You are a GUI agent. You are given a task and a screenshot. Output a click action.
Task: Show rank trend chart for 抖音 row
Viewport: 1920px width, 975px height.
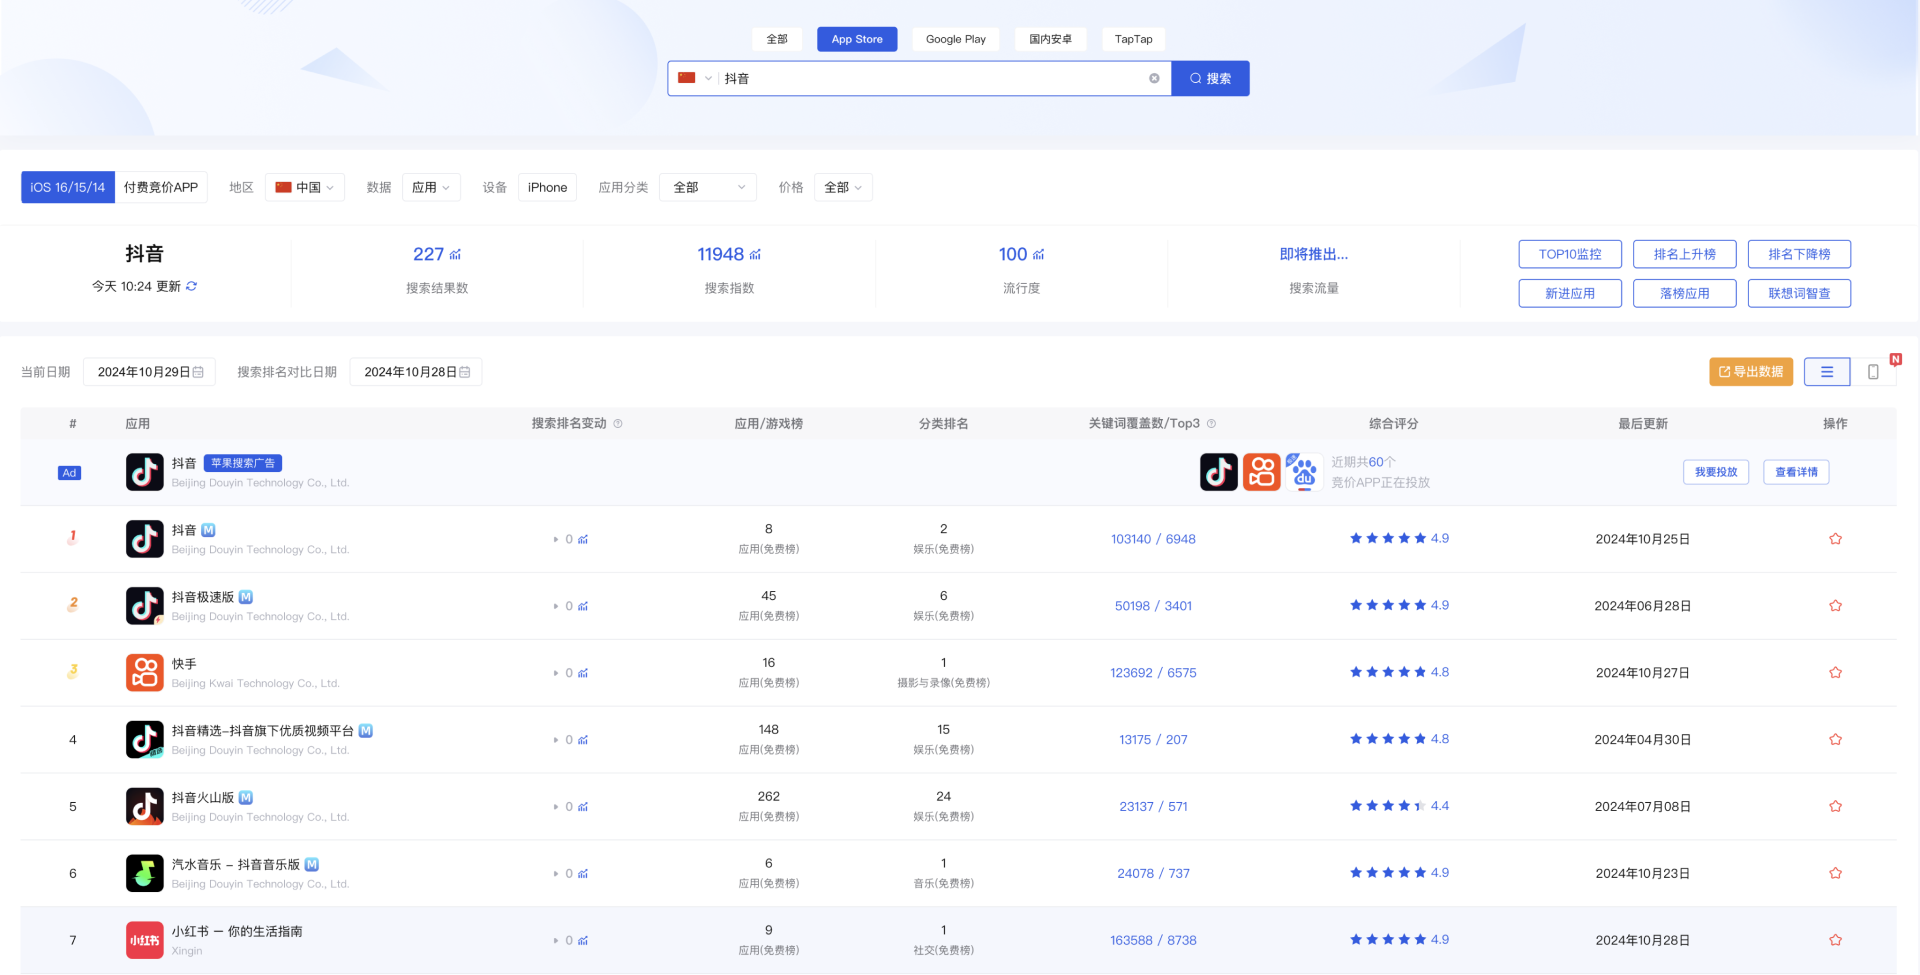583,540
